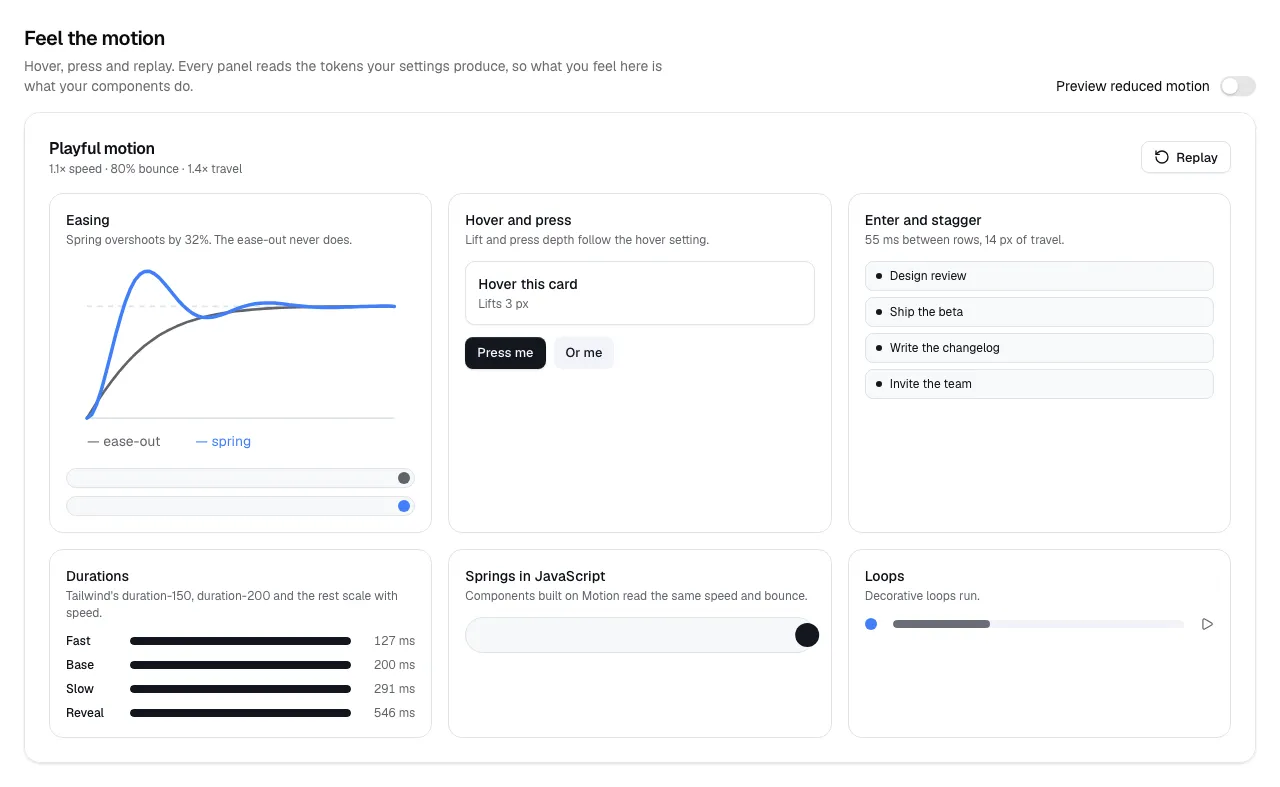The width and height of the screenshot is (1280, 787).
Task: Click the blue spring track dot
Action: click(404, 506)
